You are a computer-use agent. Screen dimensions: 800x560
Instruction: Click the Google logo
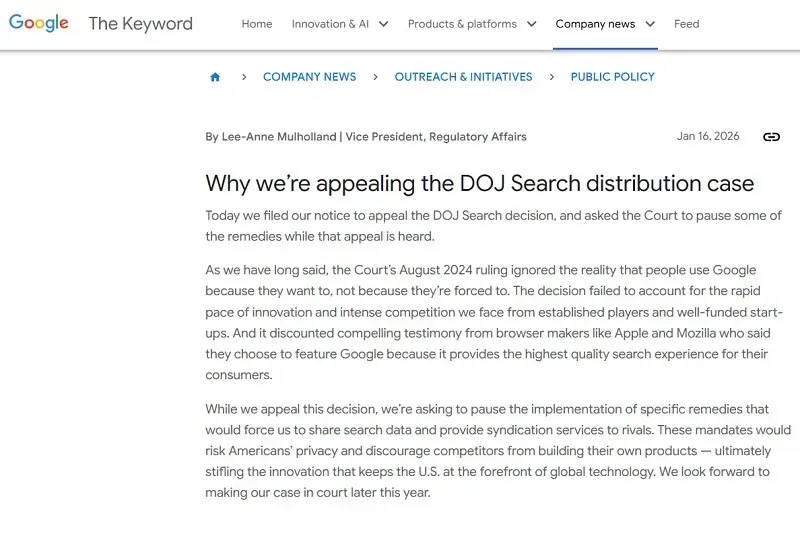pos(39,23)
